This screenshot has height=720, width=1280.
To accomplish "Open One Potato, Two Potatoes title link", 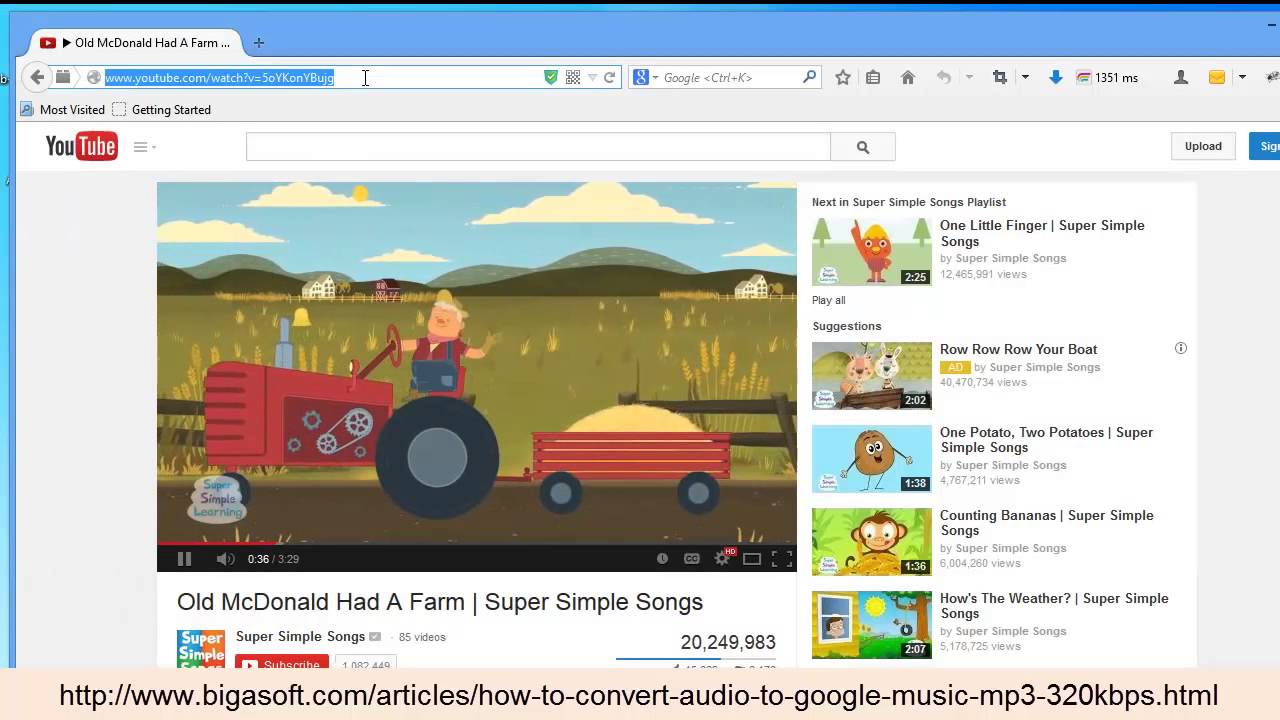I will click(x=1046, y=440).
